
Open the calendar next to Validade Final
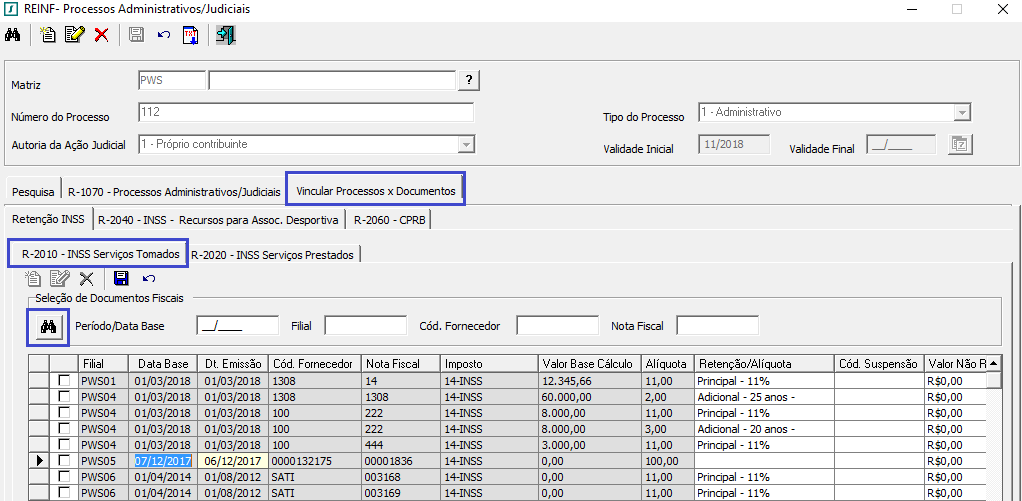[x=959, y=145]
